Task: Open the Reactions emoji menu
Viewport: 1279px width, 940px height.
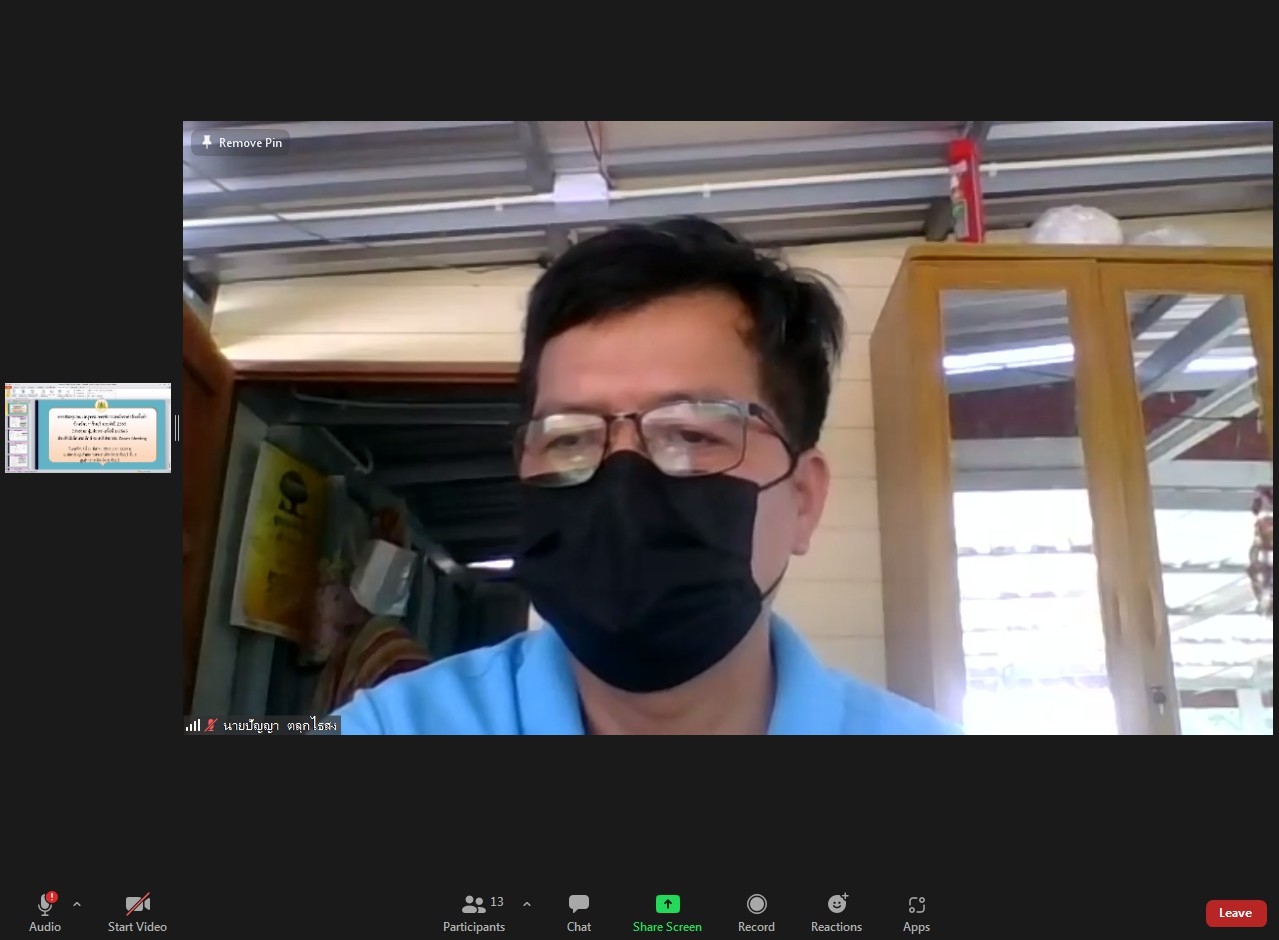Action: coord(836,912)
